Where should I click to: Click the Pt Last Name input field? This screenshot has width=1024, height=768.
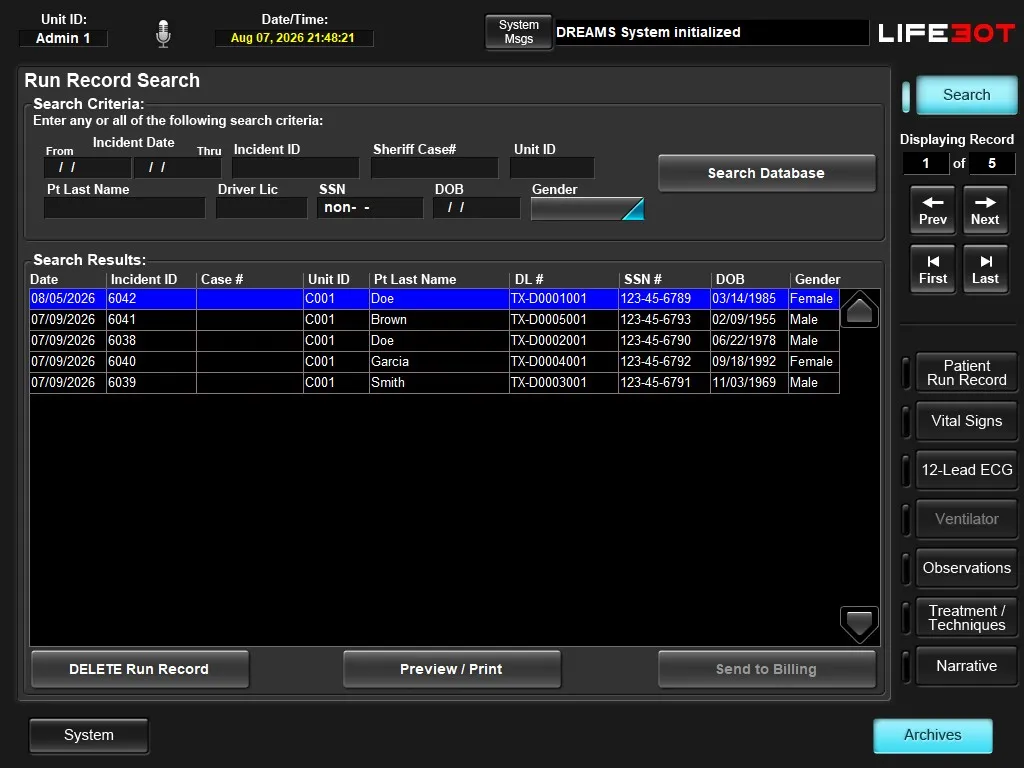click(x=124, y=208)
